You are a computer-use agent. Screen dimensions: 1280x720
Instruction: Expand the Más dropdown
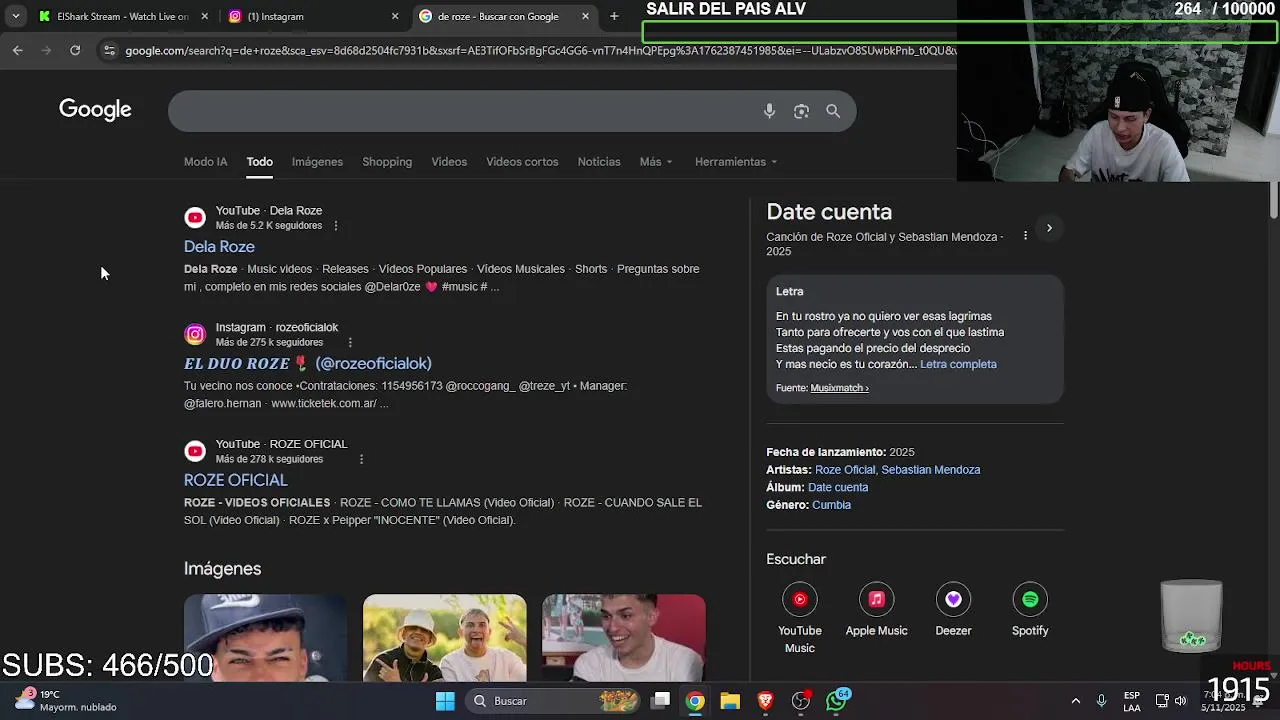(656, 162)
